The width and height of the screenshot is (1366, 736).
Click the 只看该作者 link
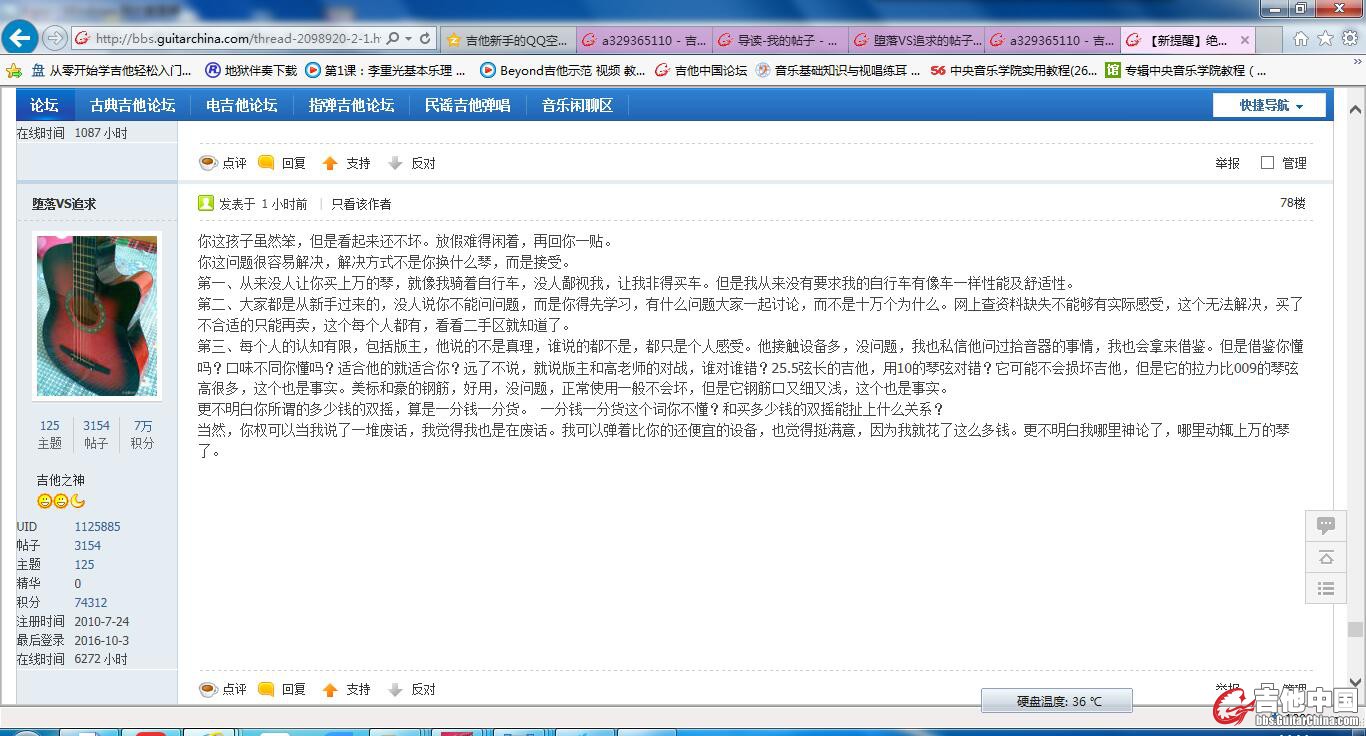[x=361, y=203]
